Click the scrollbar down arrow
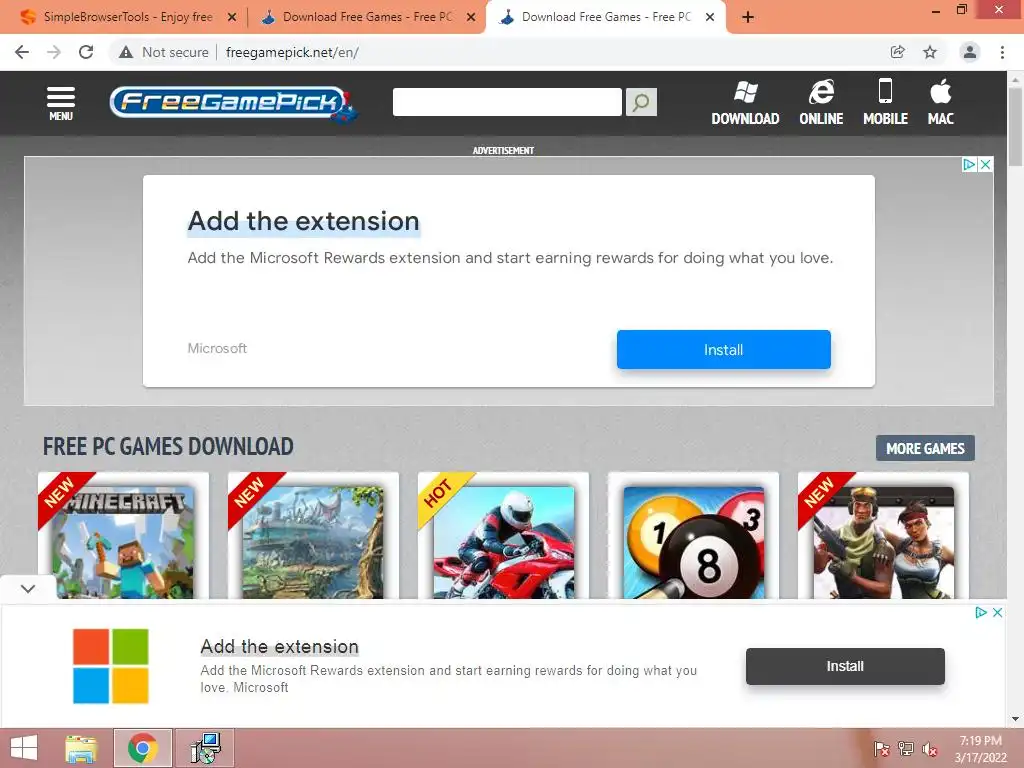 pyautogui.click(x=1015, y=719)
